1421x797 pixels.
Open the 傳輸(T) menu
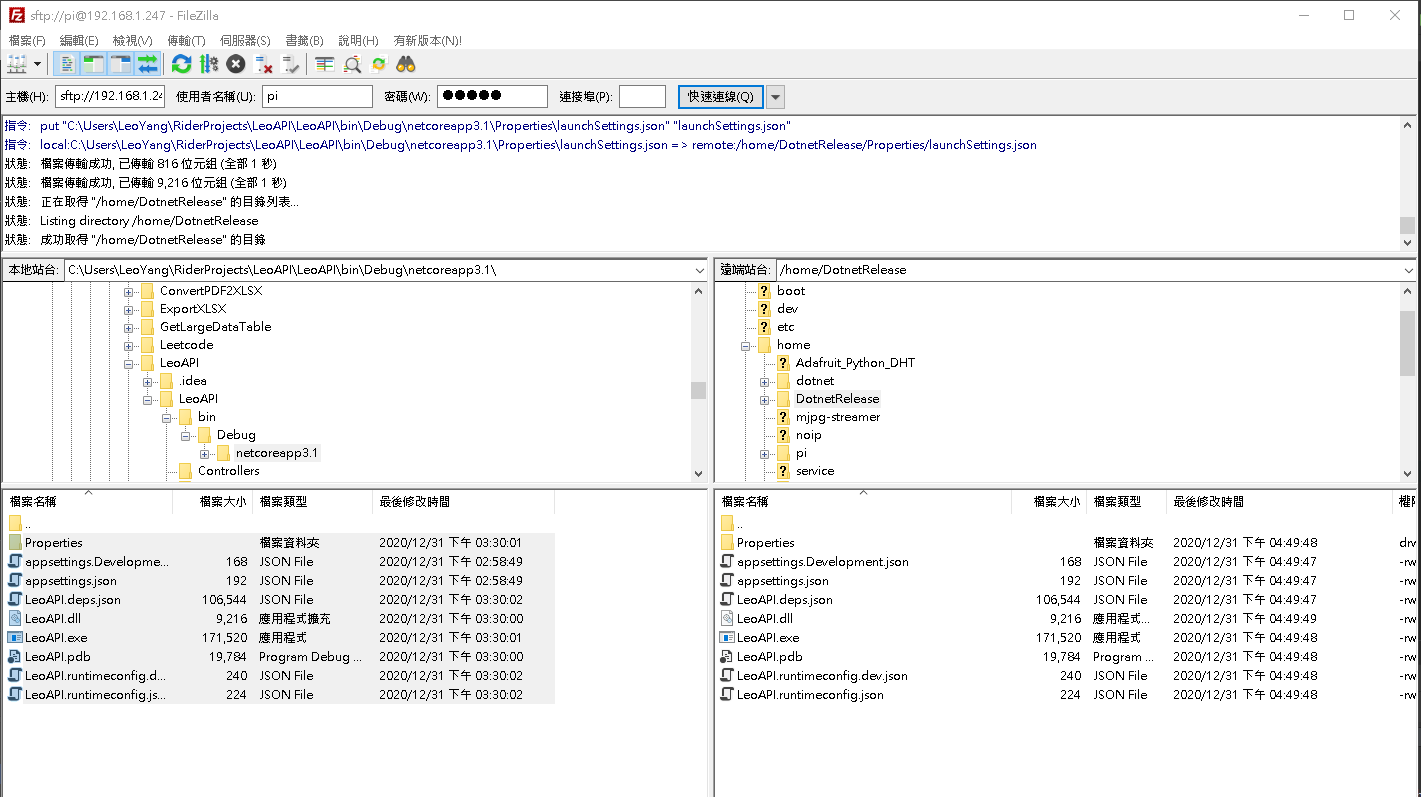coord(186,40)
